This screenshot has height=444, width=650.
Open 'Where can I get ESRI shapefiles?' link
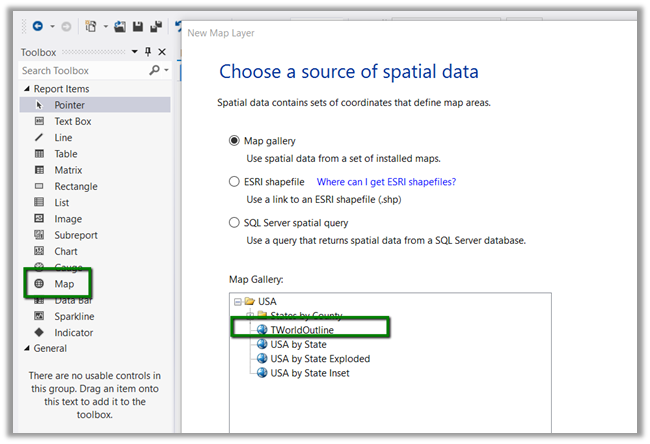(x=386, y=182)
